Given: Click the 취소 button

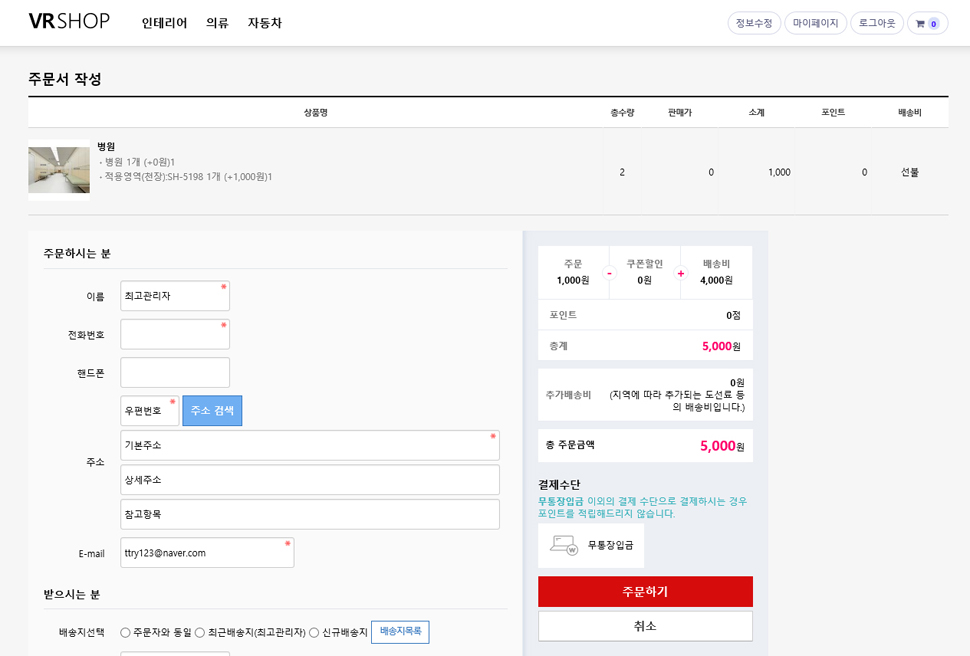Looking at the screenshot, I should [645, 626].
